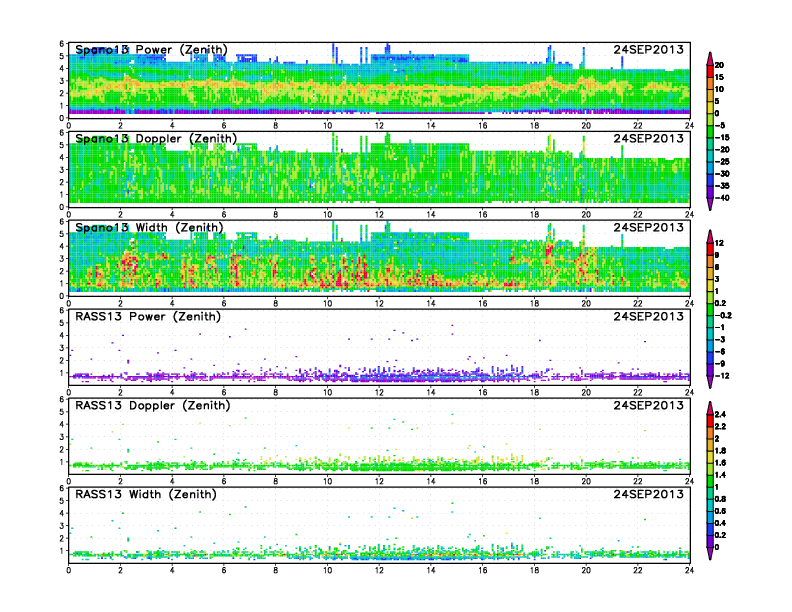
Task: Click the Spano13 Doppler (Zenith) panel title
Action: [x=156, y=139]
